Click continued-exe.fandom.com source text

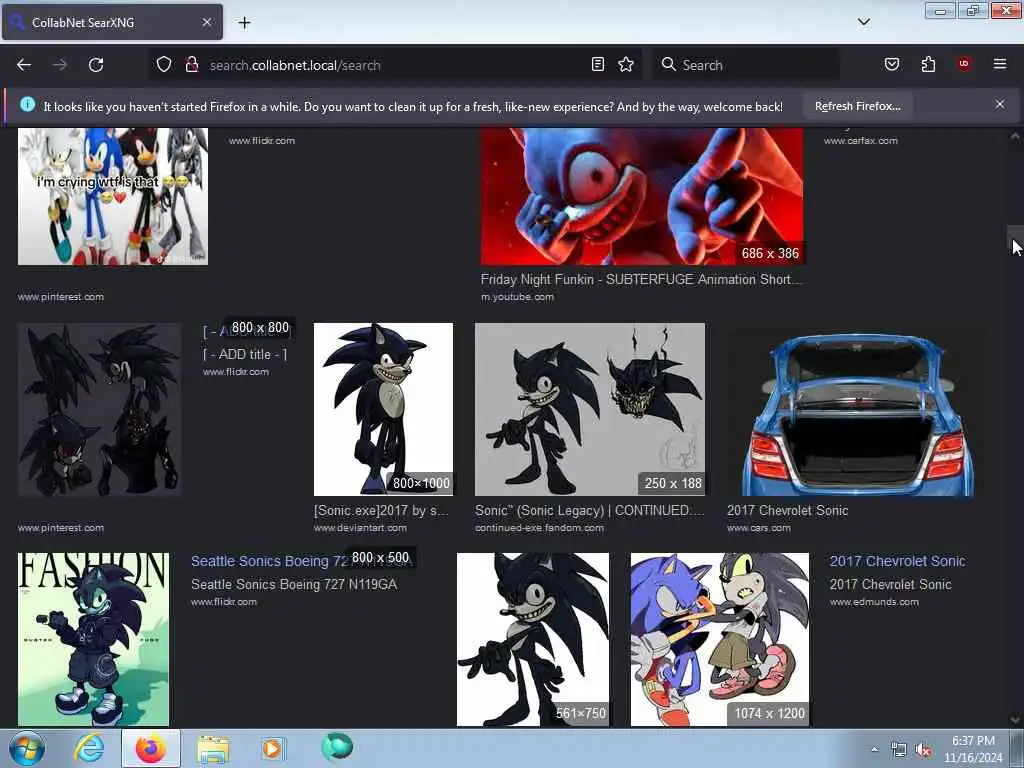pos(539,528)
